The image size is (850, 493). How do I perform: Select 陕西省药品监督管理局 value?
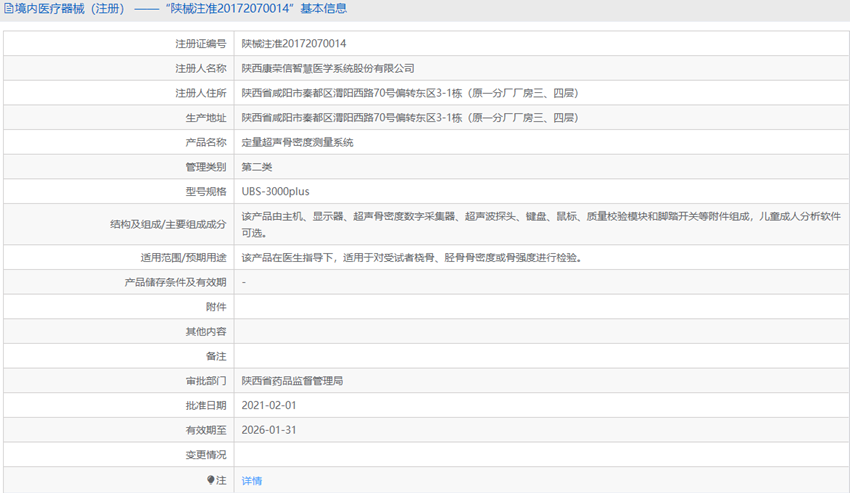coord(292,381)
